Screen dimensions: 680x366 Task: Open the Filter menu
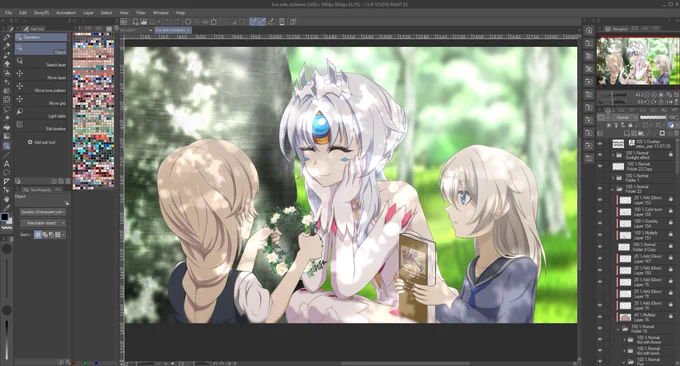tap(141, 13)
